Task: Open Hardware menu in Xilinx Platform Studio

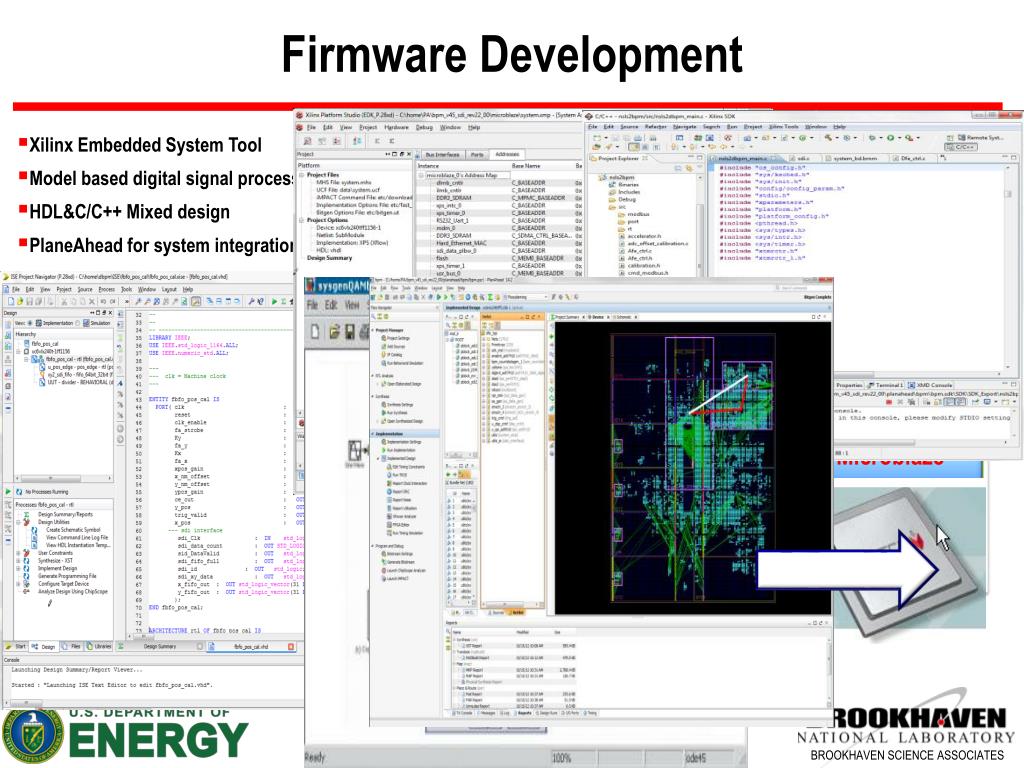Action: [396, 127]
